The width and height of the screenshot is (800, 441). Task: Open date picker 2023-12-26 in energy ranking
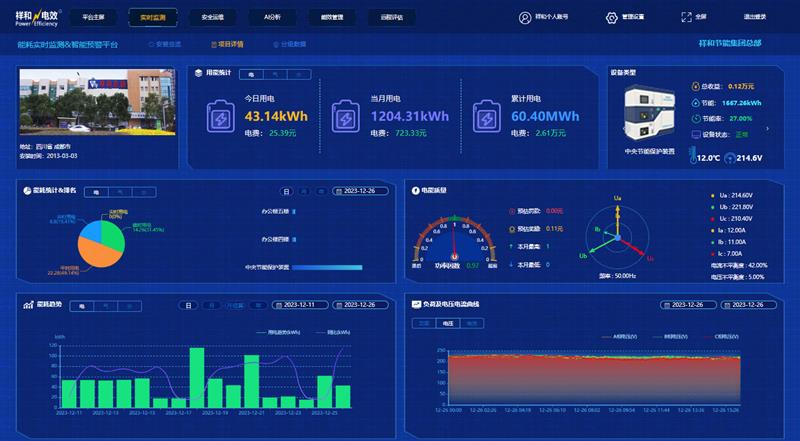point(362,190)
